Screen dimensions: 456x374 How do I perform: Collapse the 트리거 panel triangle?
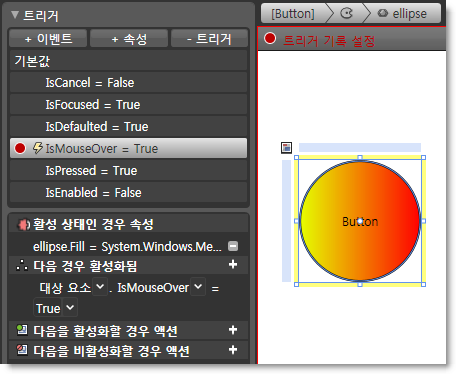pyautogui.click(x=15, y=15)
